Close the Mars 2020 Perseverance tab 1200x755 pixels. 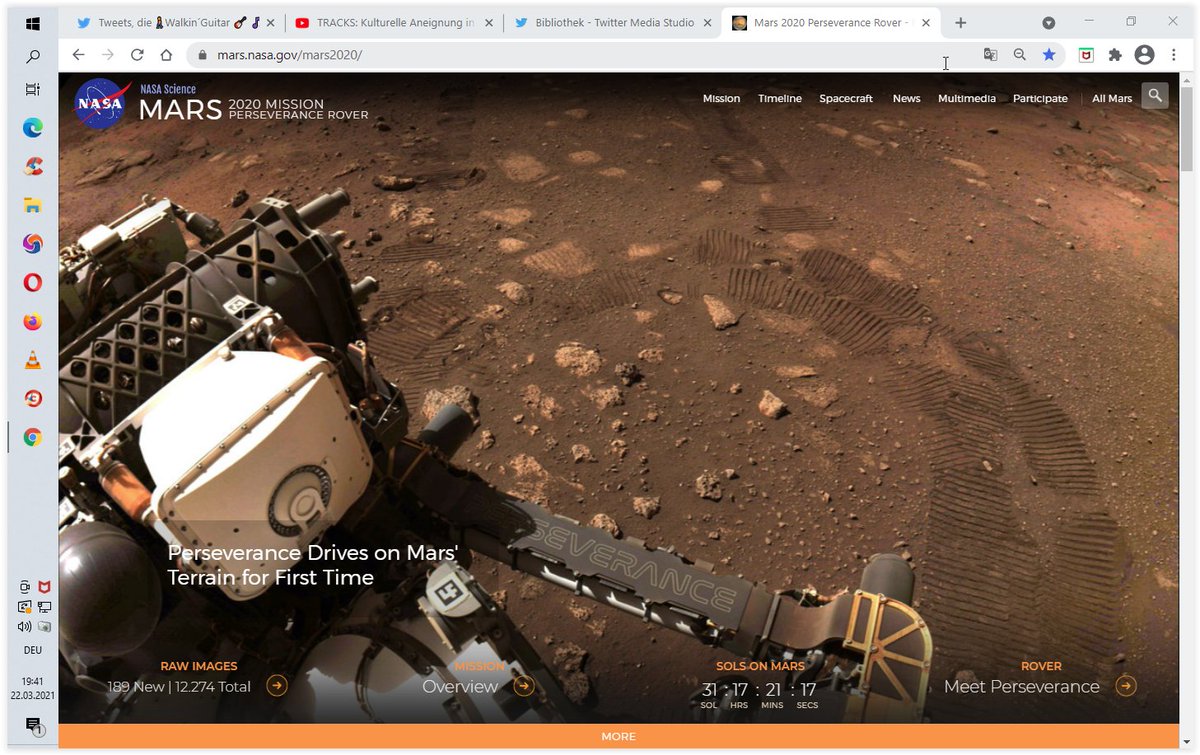point(927,23)
